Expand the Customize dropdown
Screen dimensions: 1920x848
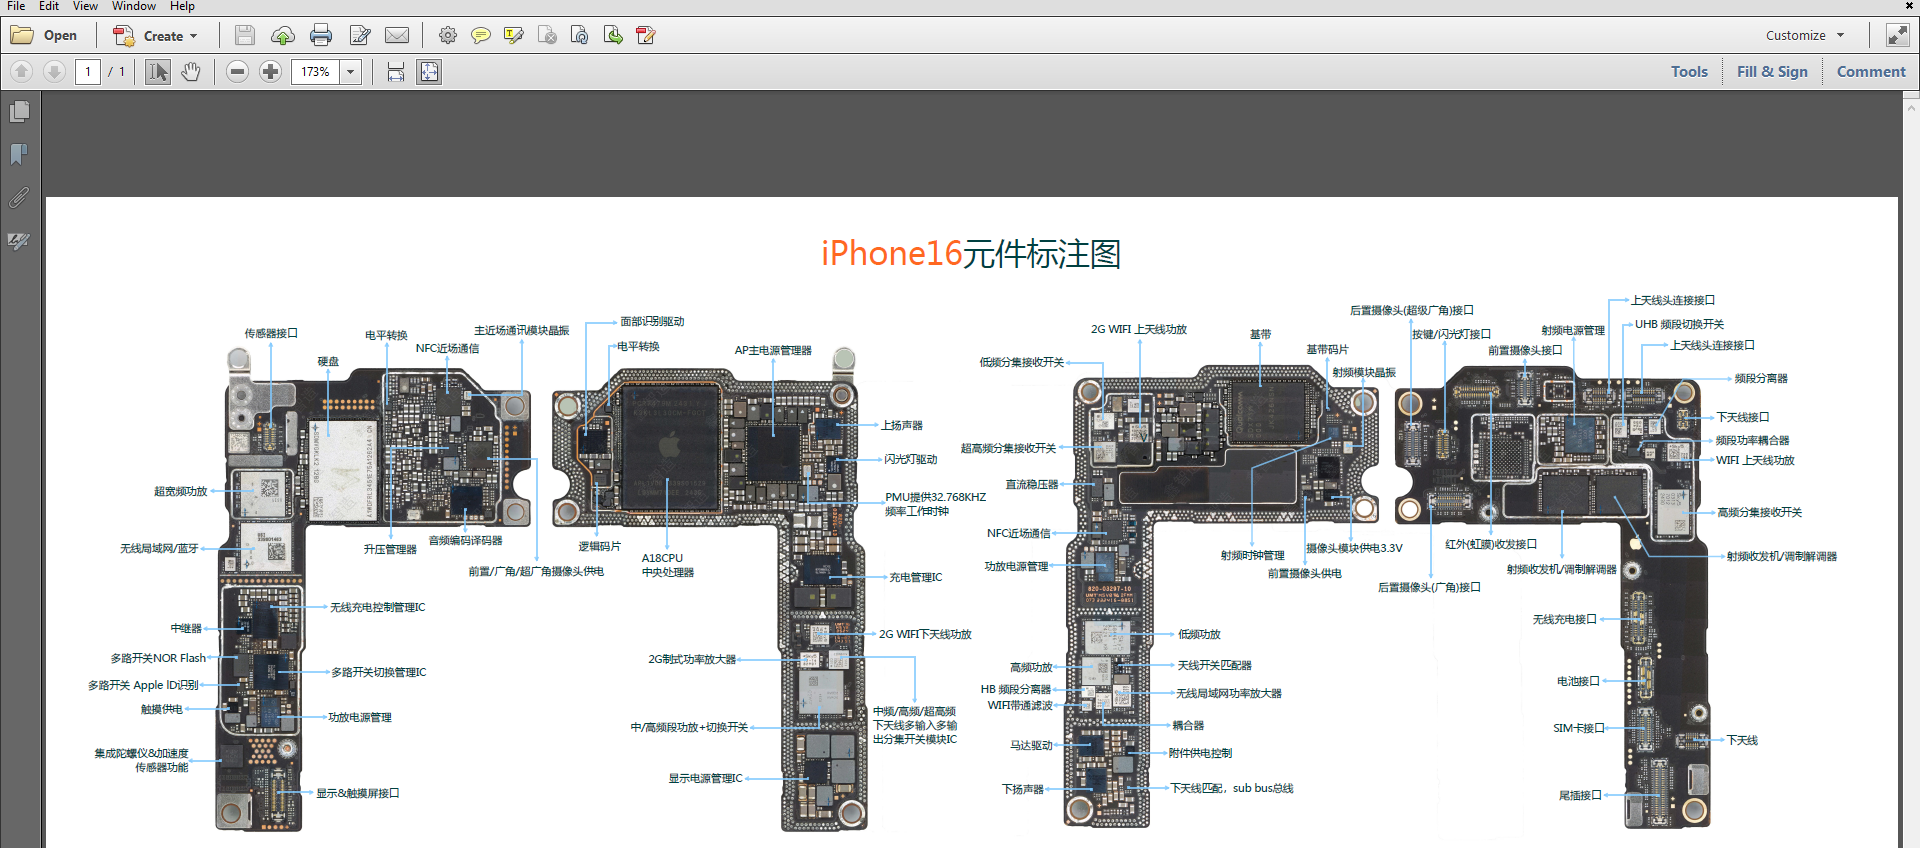pyautogui.click(x=1804, y=36)
